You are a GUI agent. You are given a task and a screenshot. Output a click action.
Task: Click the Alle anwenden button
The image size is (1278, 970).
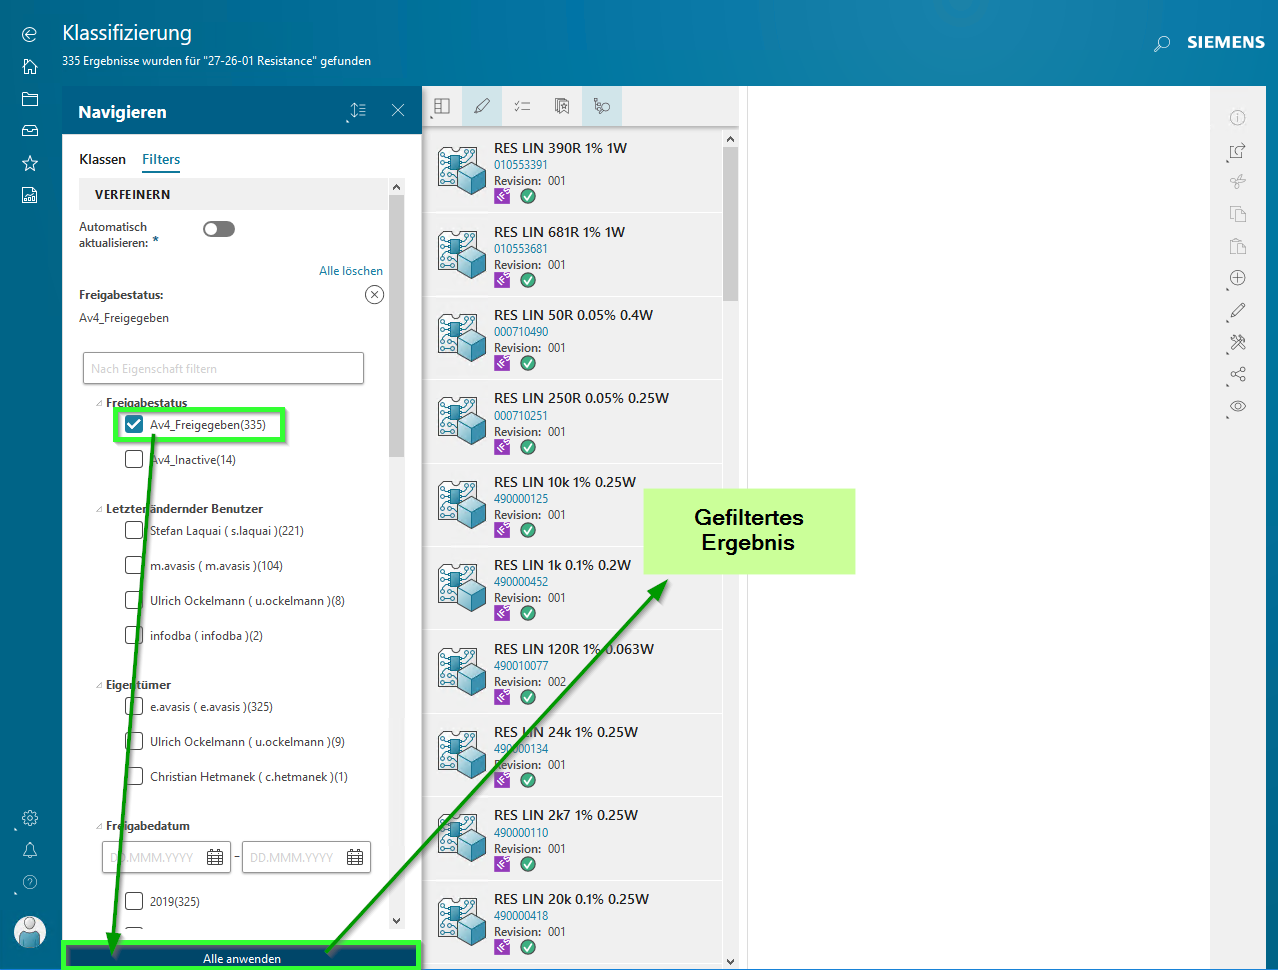(x=242, y=958)
